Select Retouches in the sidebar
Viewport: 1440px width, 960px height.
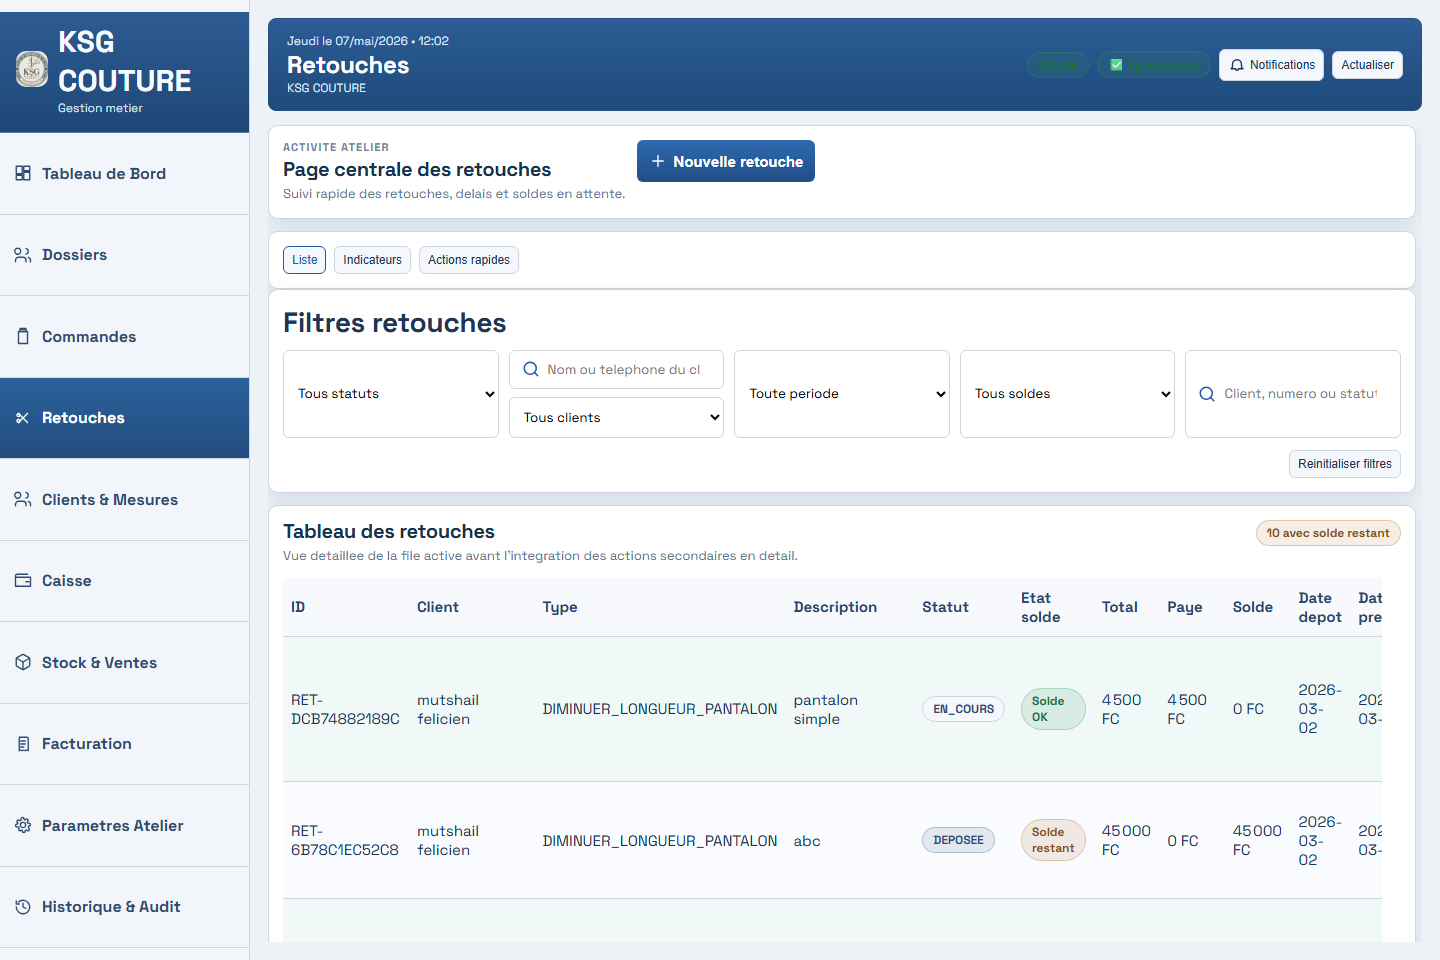124,418
